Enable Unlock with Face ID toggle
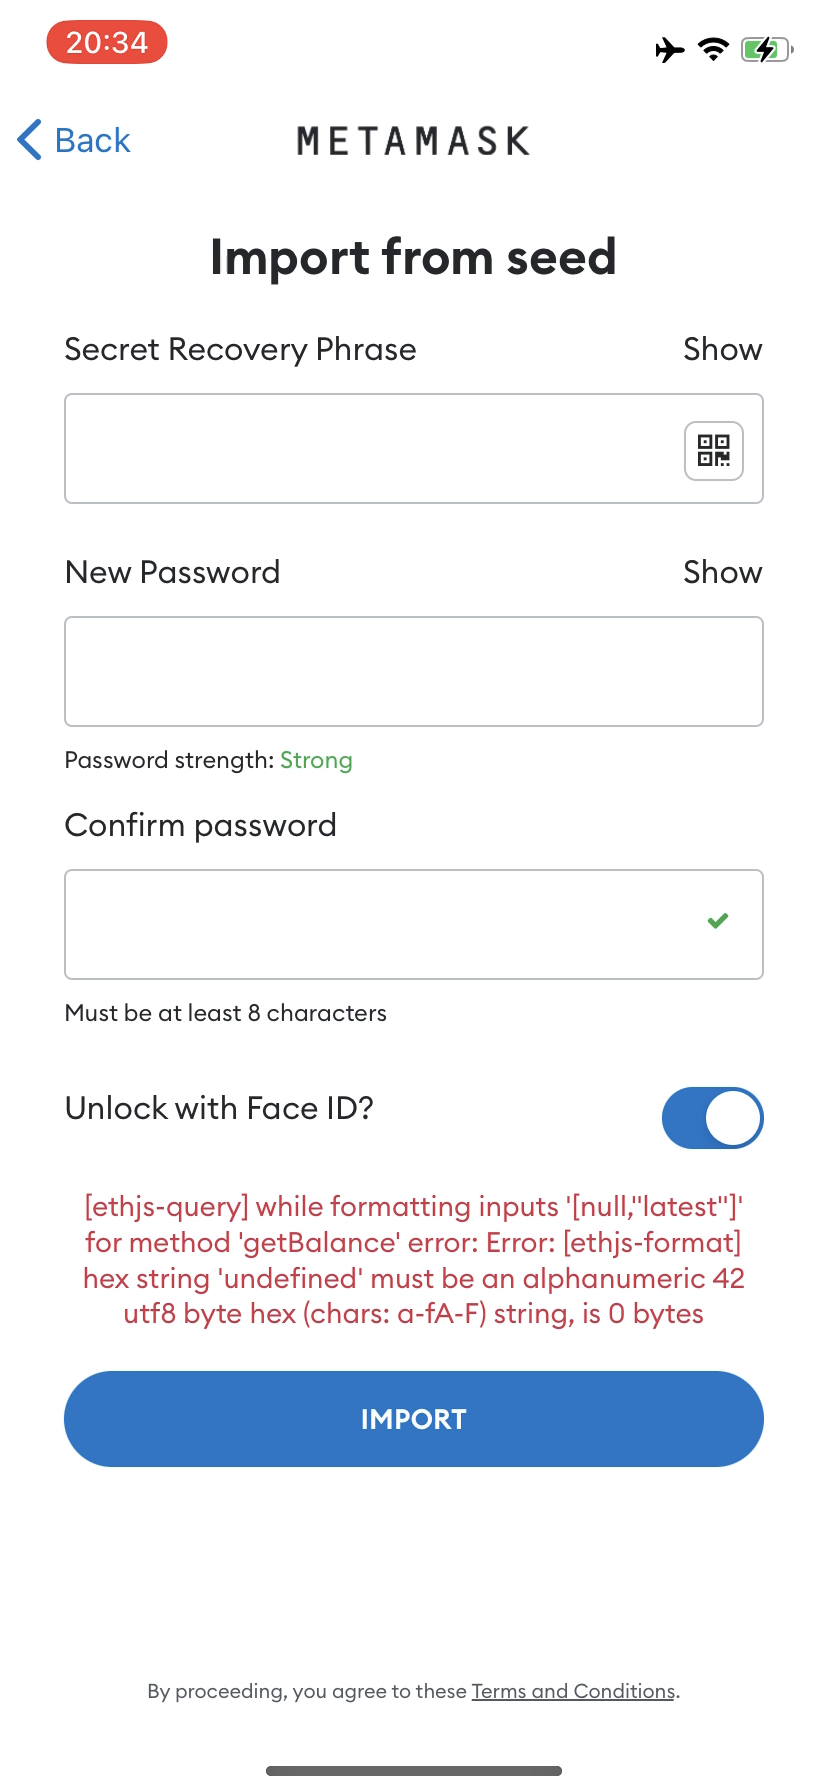Screen dimensions: 828x1792 click(x=712, y=1117)
